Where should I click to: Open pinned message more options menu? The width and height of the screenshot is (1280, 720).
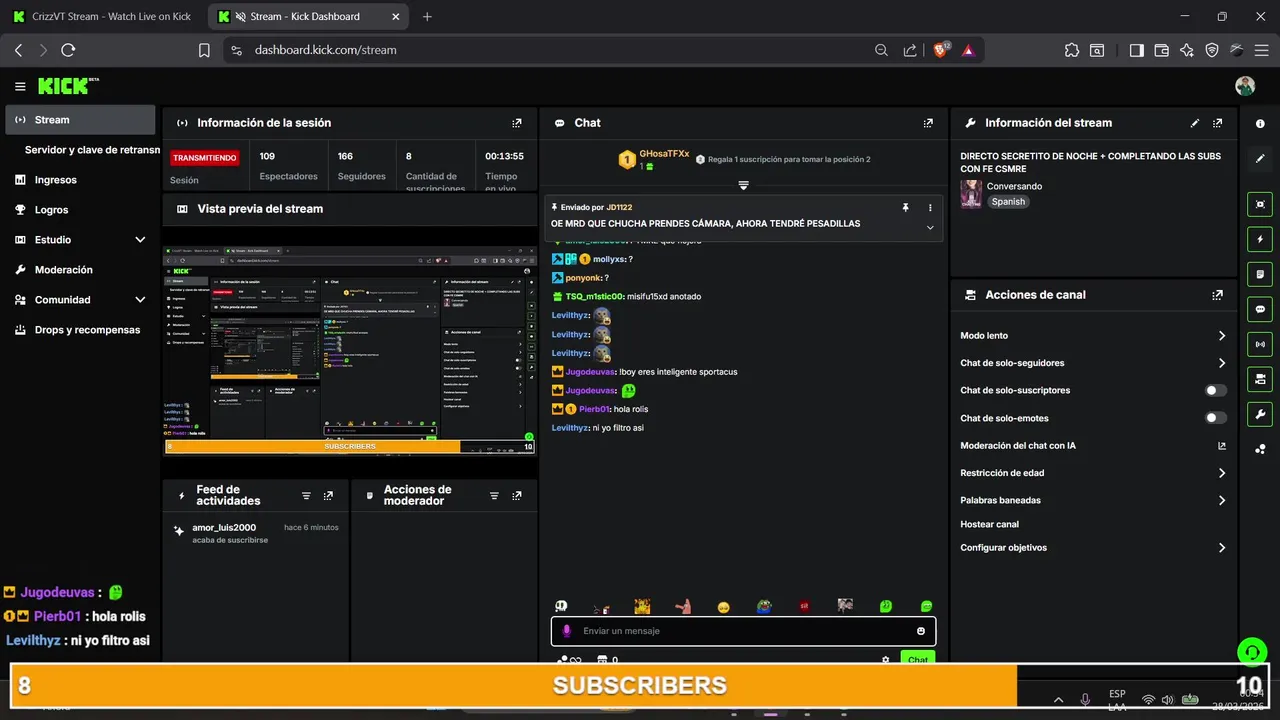(x=930, y=207)
